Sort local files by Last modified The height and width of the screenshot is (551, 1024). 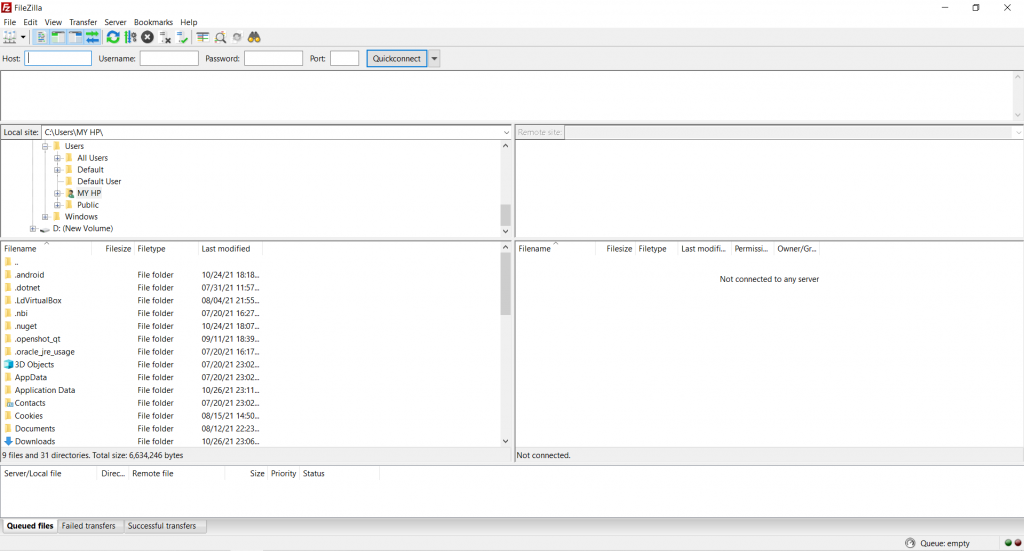pyautogui.click(x=230, y=249)
